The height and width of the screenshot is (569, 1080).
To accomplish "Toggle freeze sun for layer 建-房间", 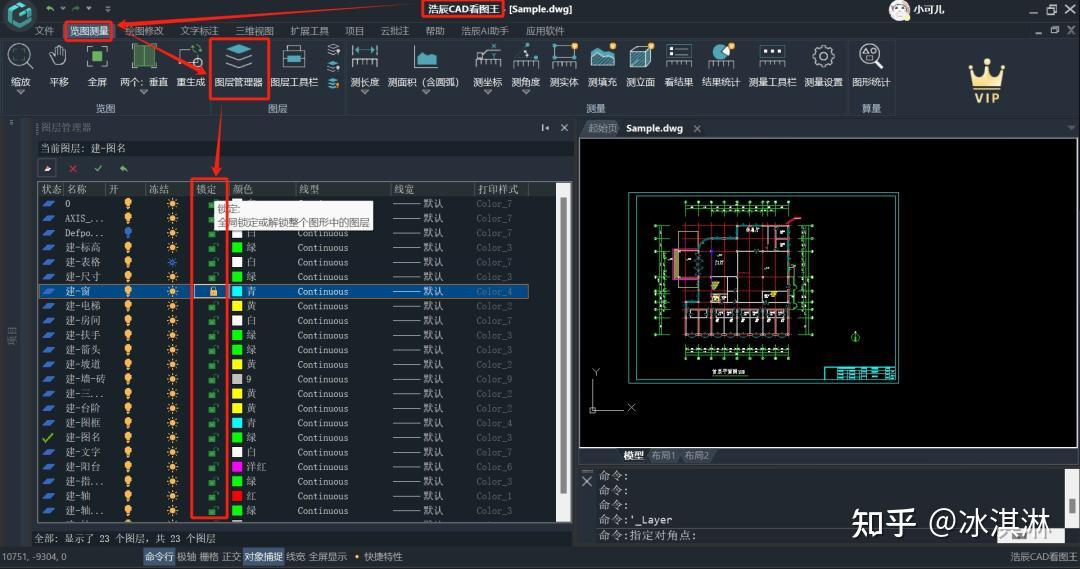I will 172,320.
